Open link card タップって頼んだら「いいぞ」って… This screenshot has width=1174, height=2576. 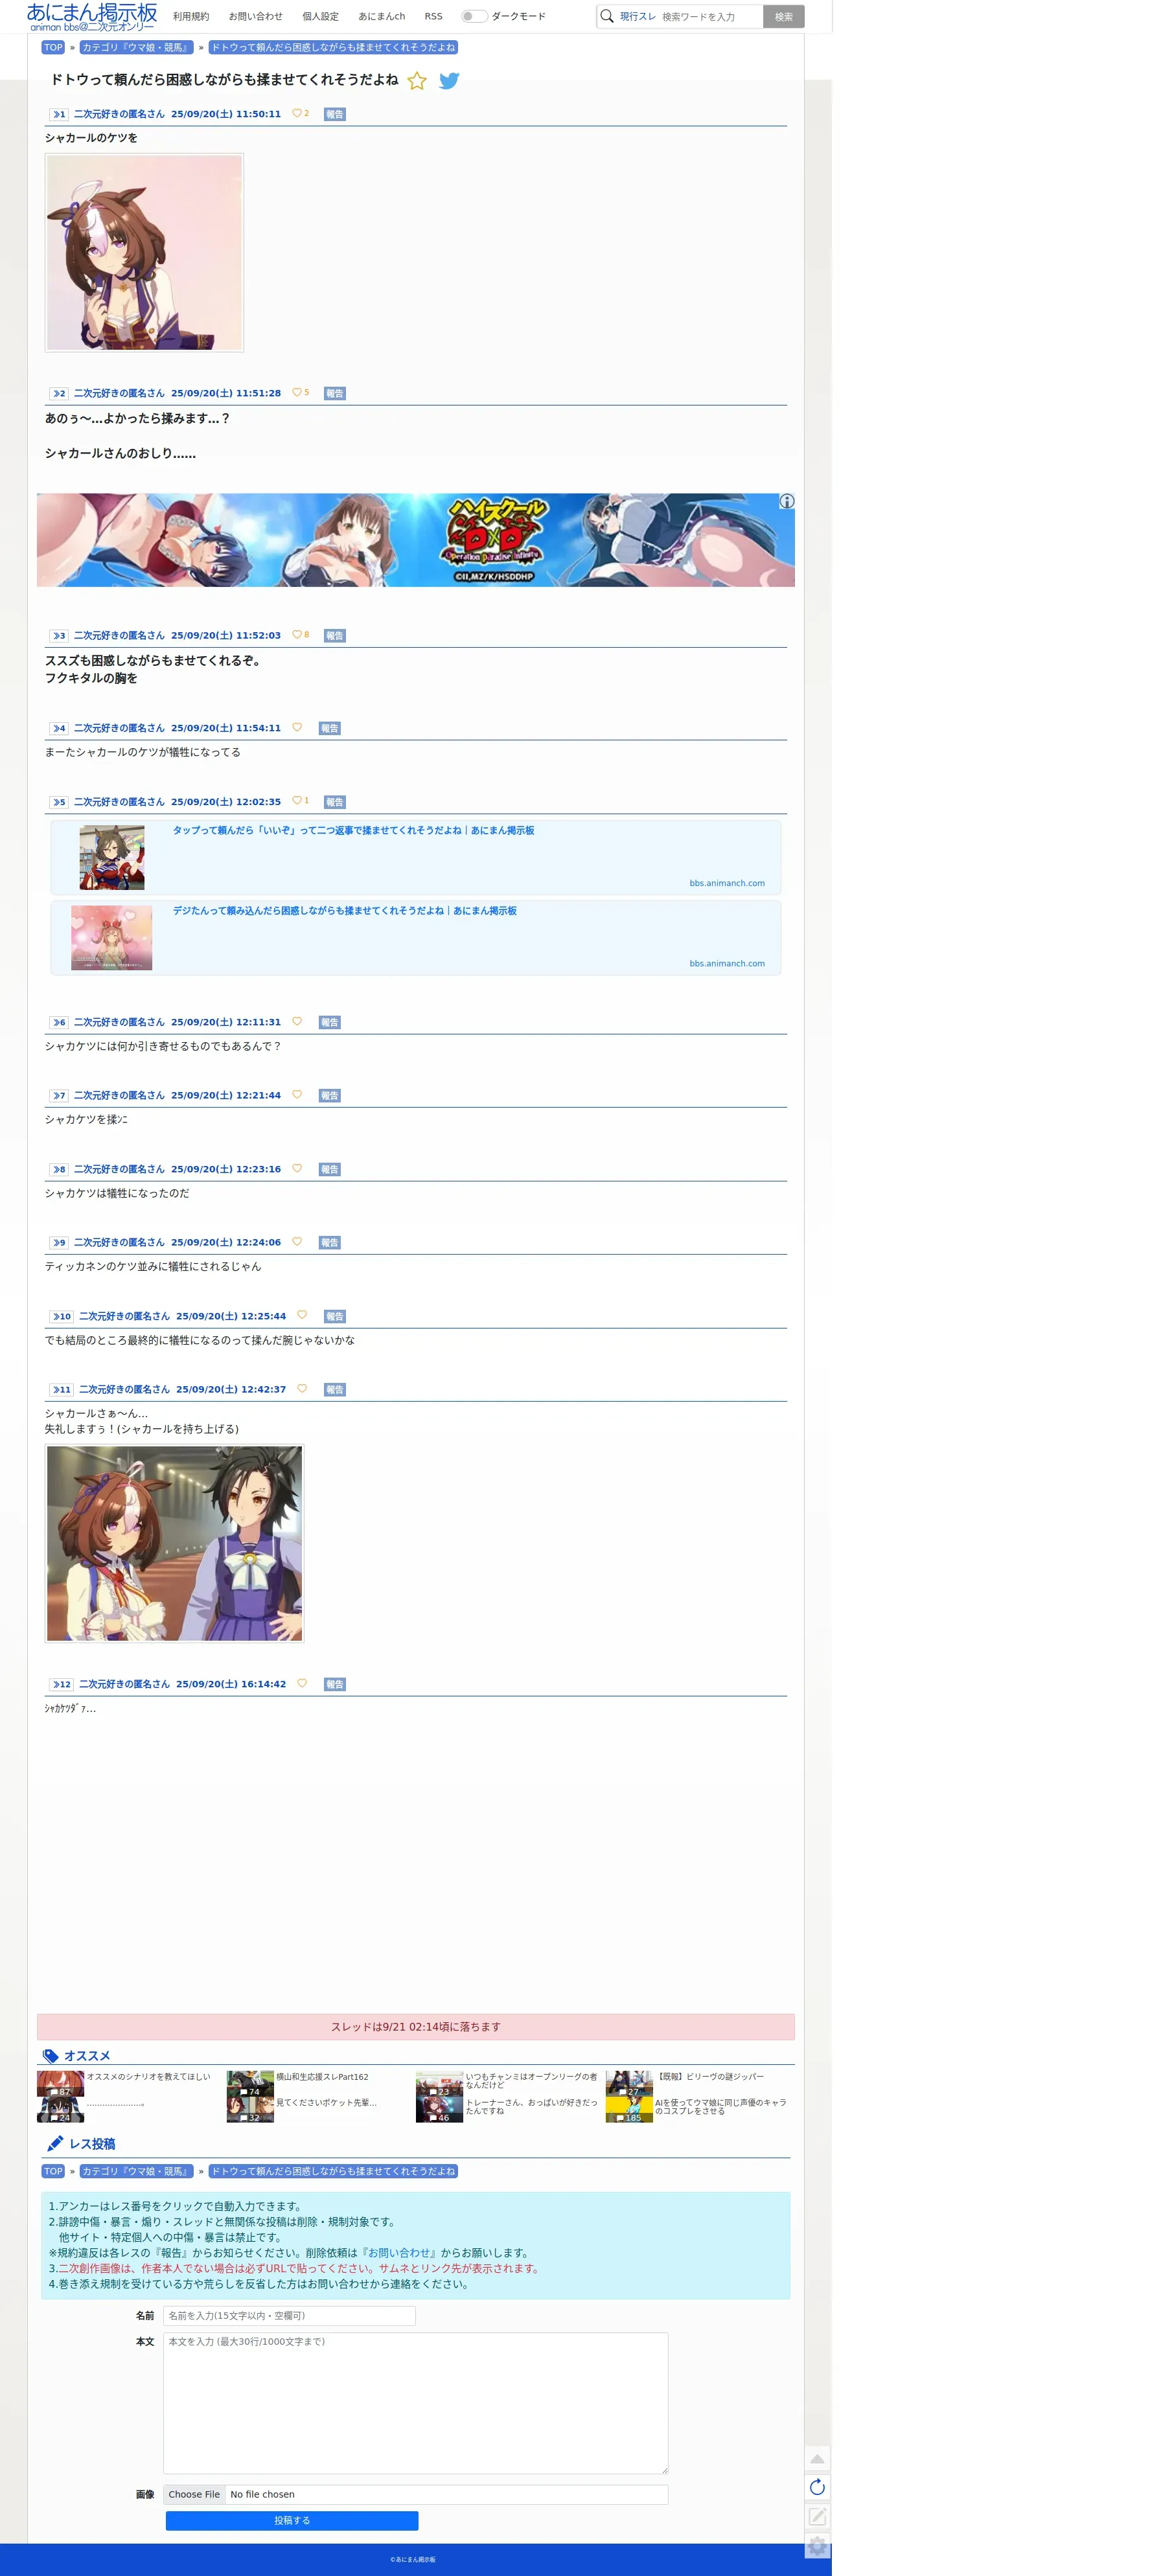[416, 857]
